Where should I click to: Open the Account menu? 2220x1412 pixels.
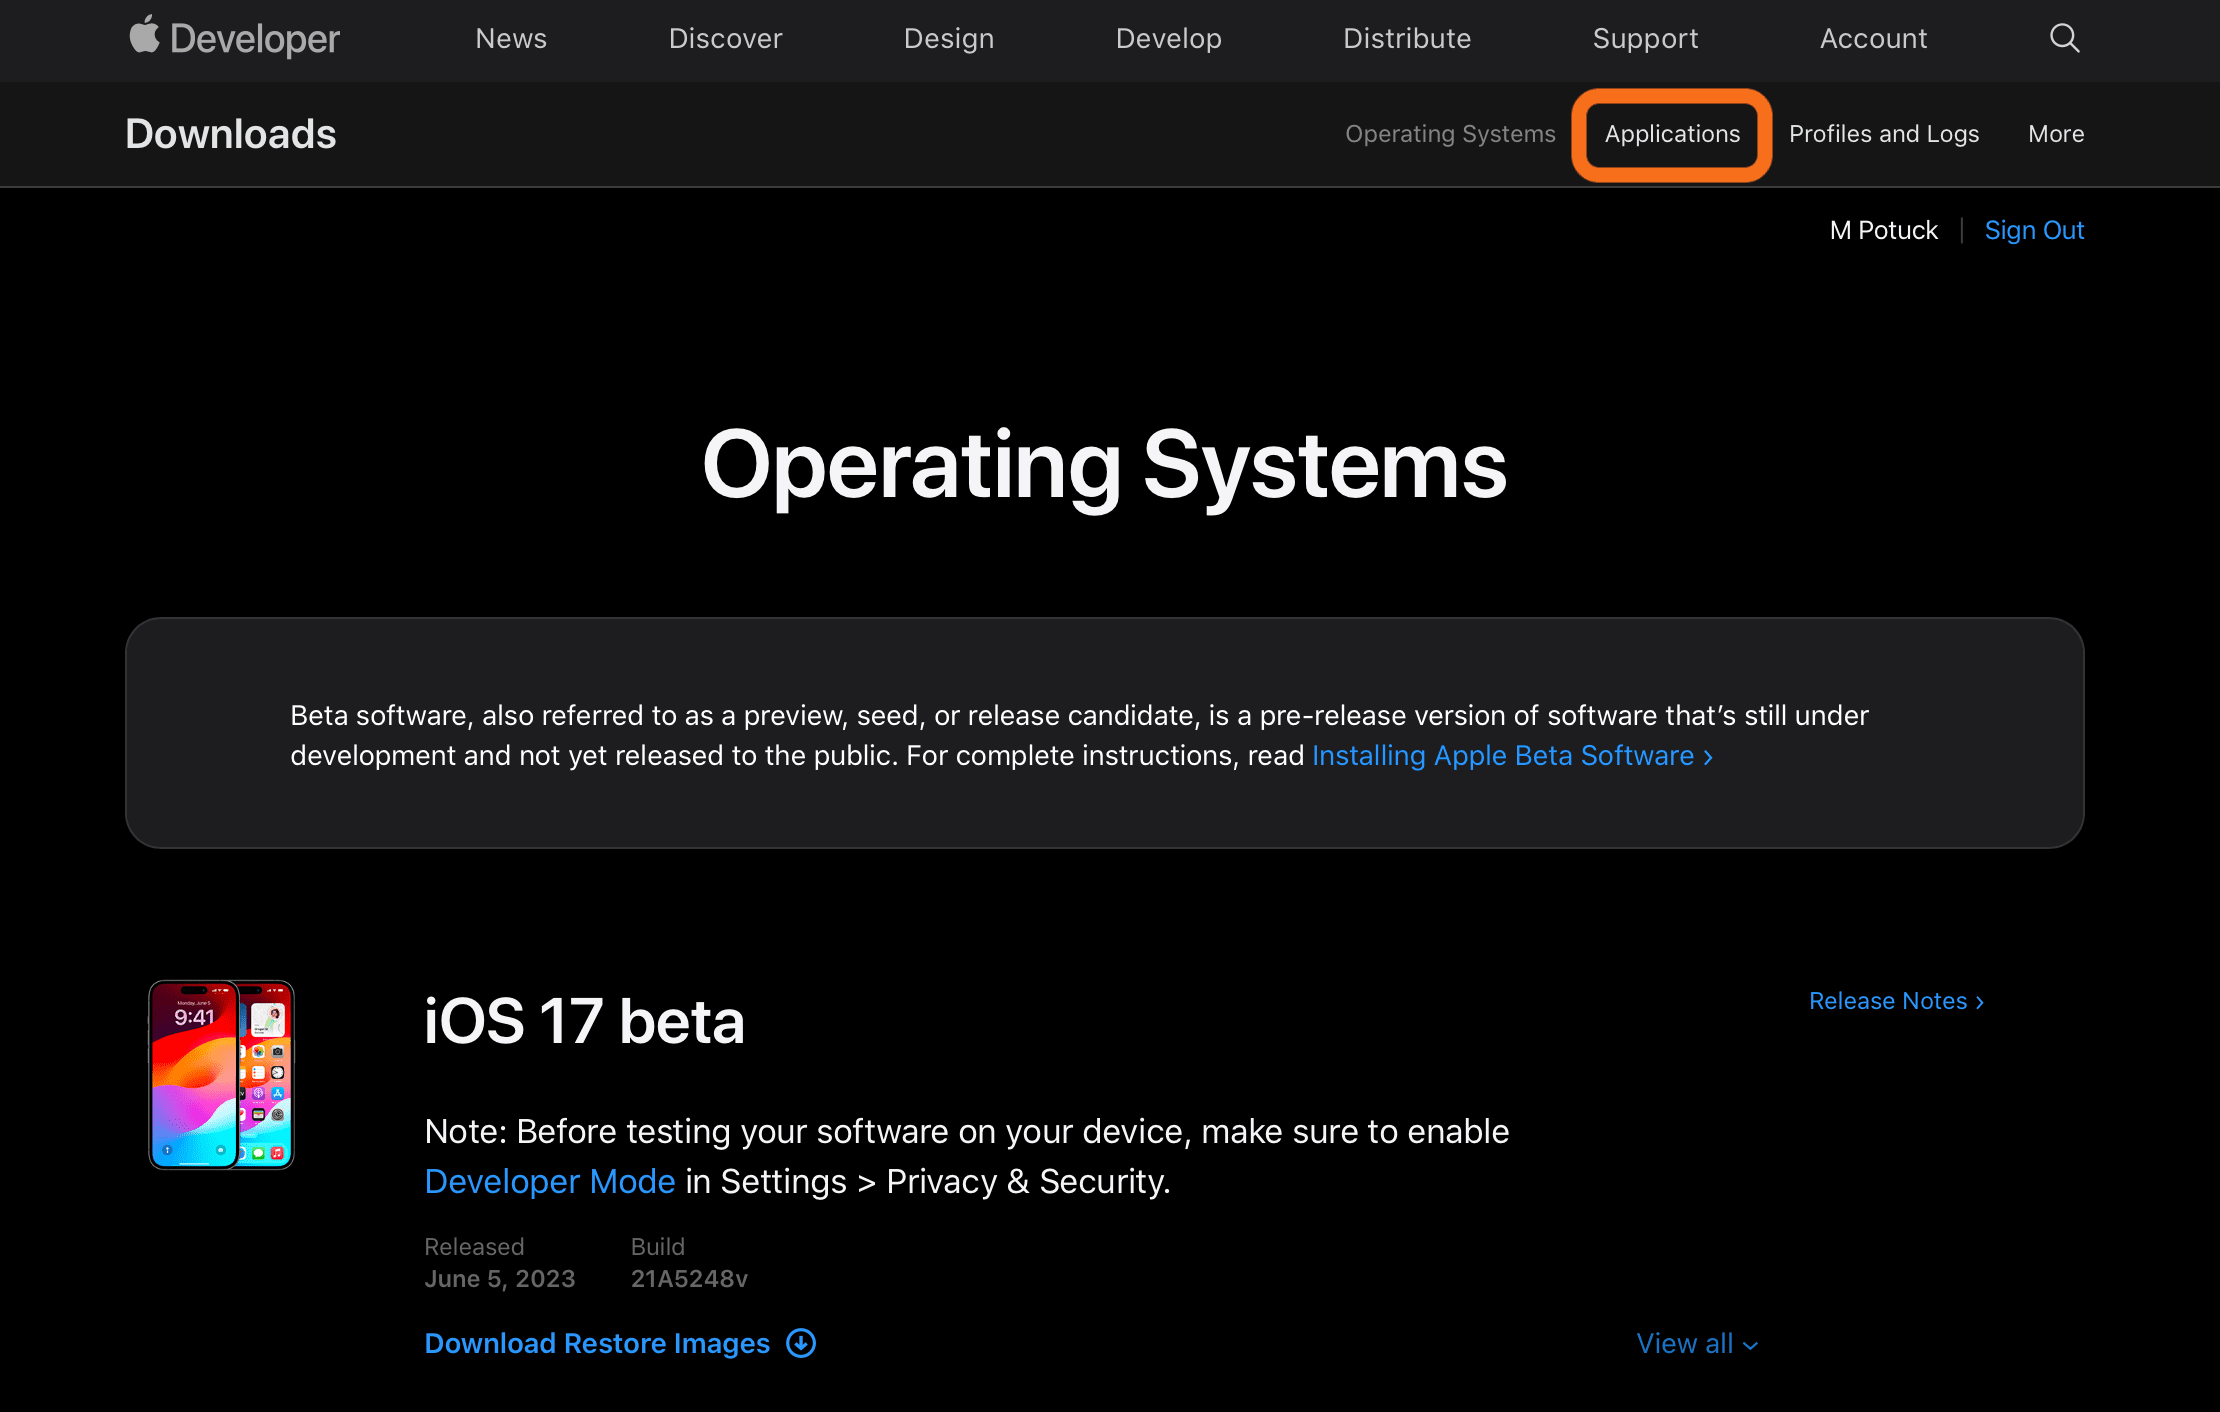pos(1873,38)
